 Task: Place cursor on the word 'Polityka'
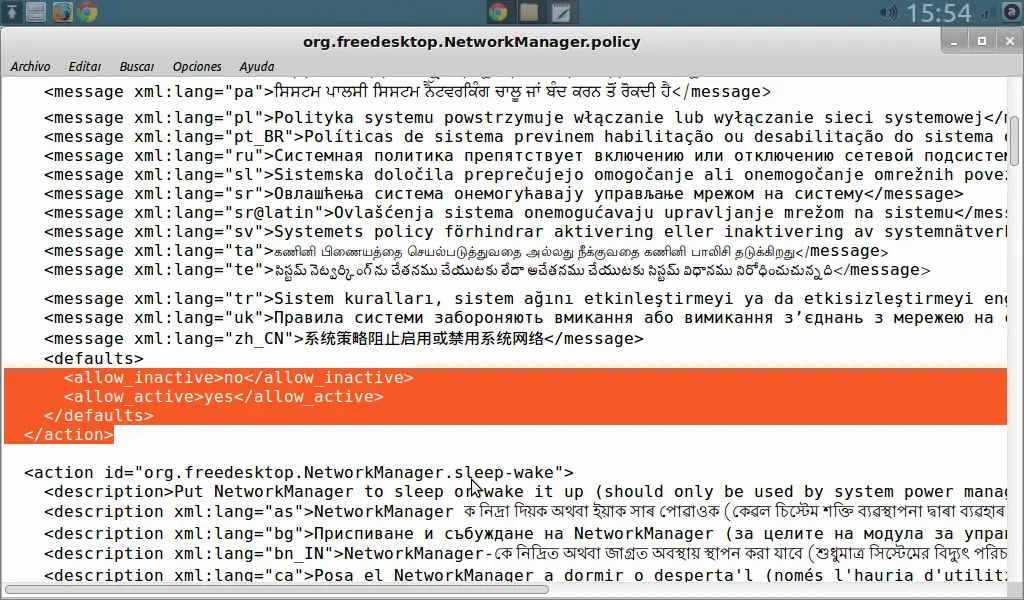pyautogui.click(x=314, y=118)
